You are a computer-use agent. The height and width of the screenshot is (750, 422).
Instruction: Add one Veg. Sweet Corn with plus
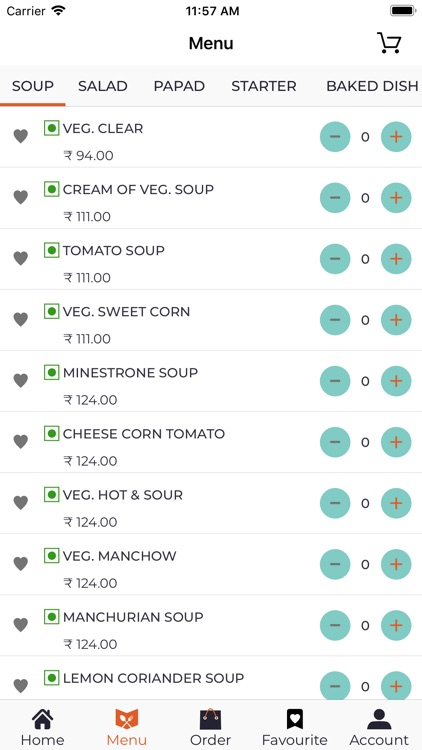point(396,320)
